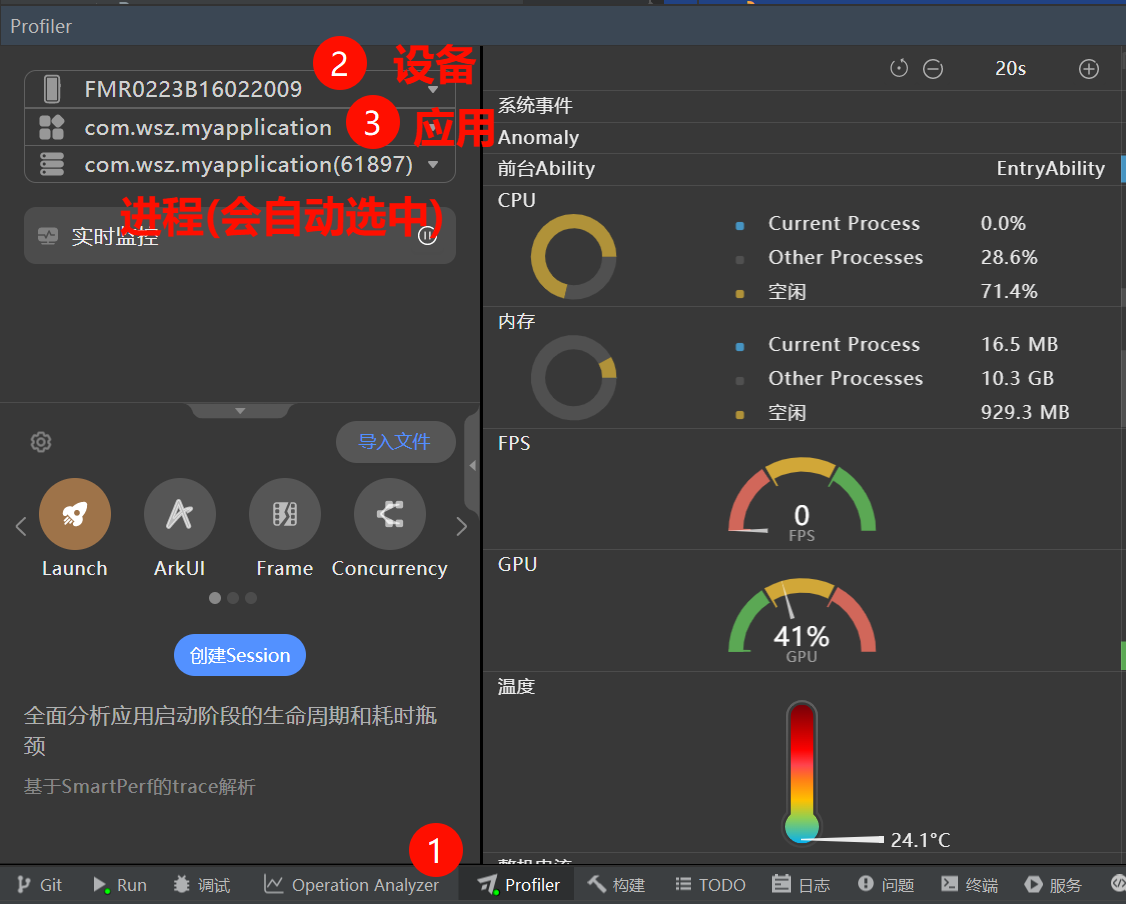
Task: Collapse the upper panel with the down arrow handle
Action: click(x=240, y=410)
